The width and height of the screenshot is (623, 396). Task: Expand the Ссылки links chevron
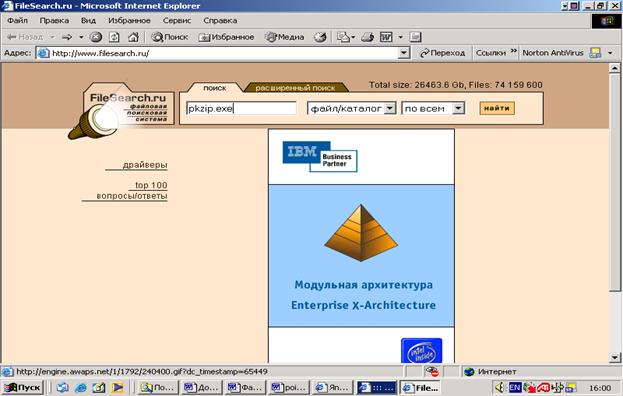tap(514, 51)
